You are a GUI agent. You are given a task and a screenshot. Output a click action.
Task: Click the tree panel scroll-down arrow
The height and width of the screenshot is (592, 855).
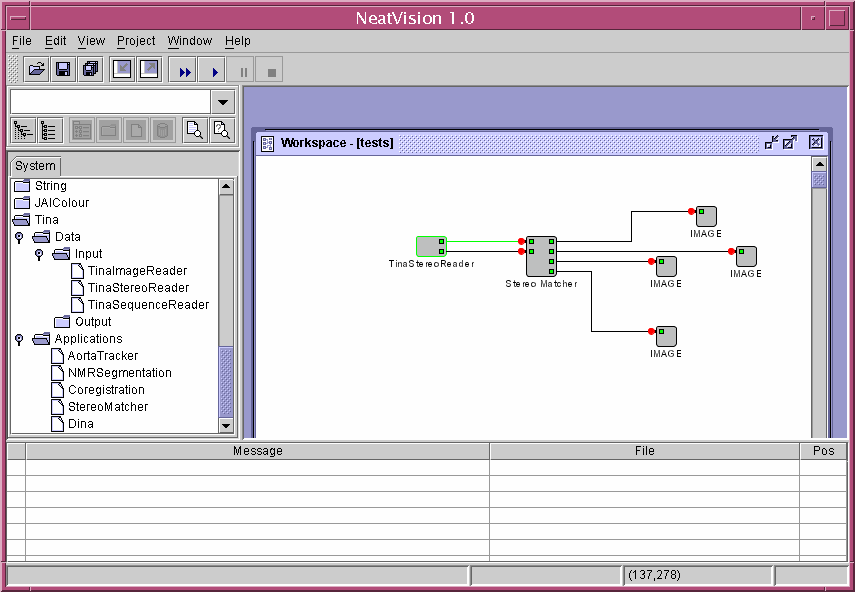coord(225,425)
